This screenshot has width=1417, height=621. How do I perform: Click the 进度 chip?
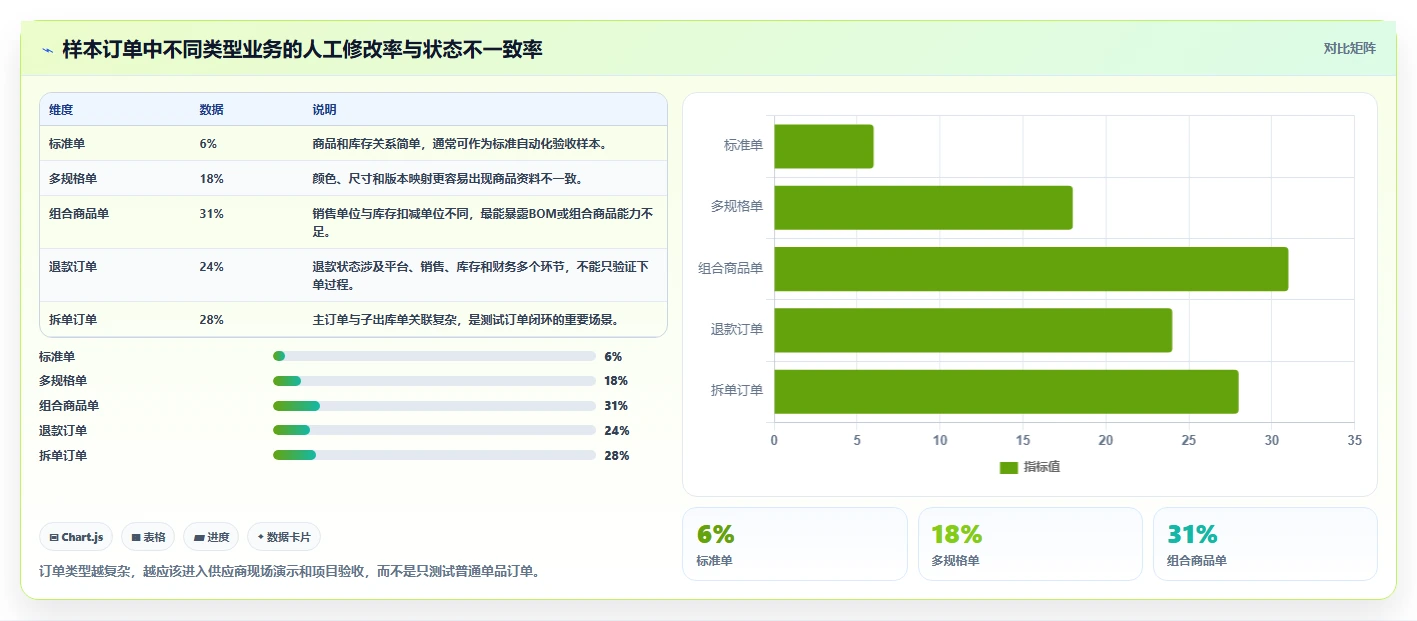(211, 537)
